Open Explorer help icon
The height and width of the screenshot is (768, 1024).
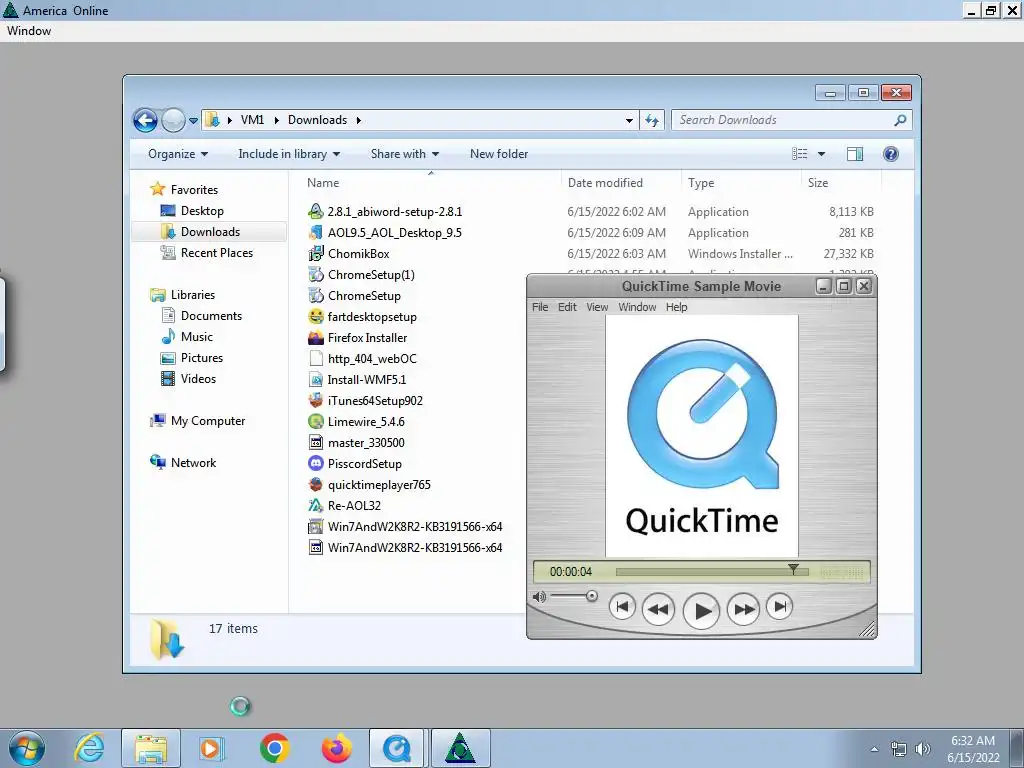point(890,154)
